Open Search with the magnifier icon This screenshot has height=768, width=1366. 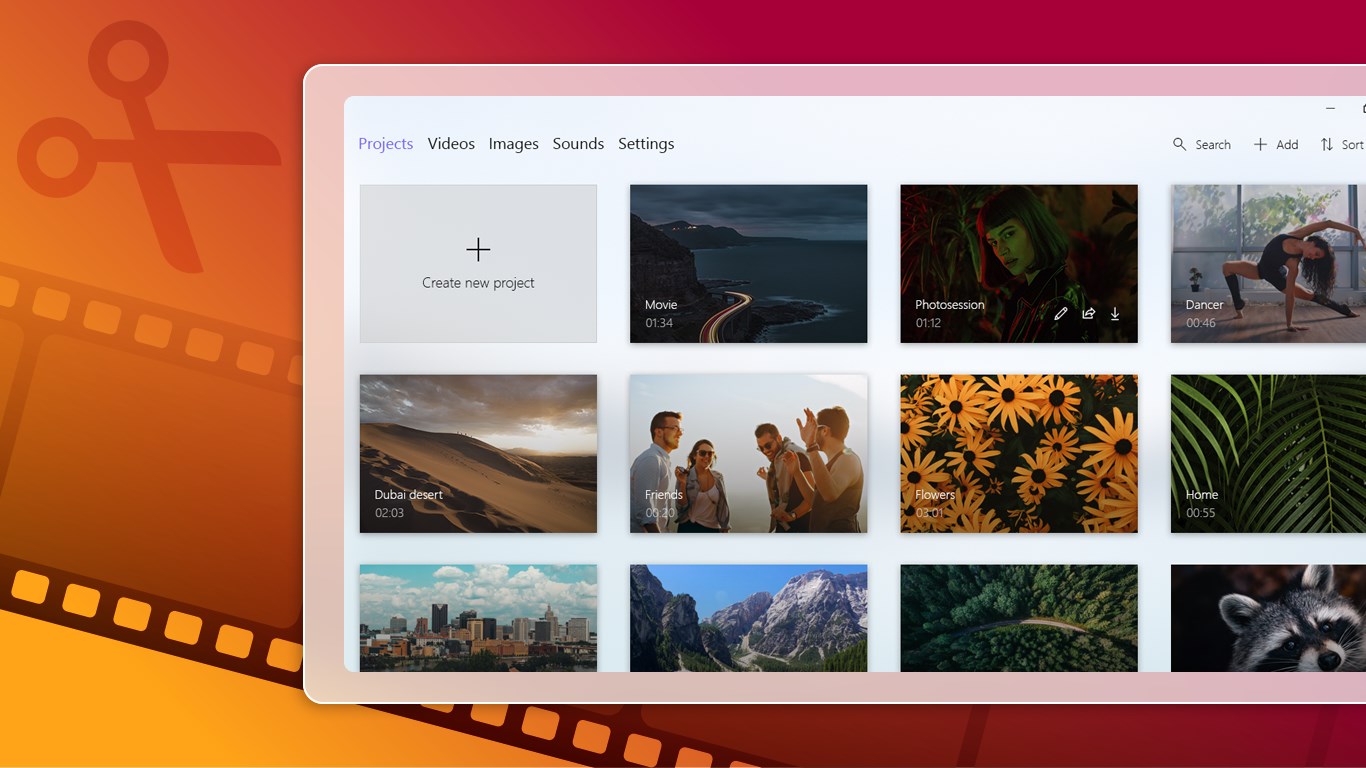coord(1180,145)
